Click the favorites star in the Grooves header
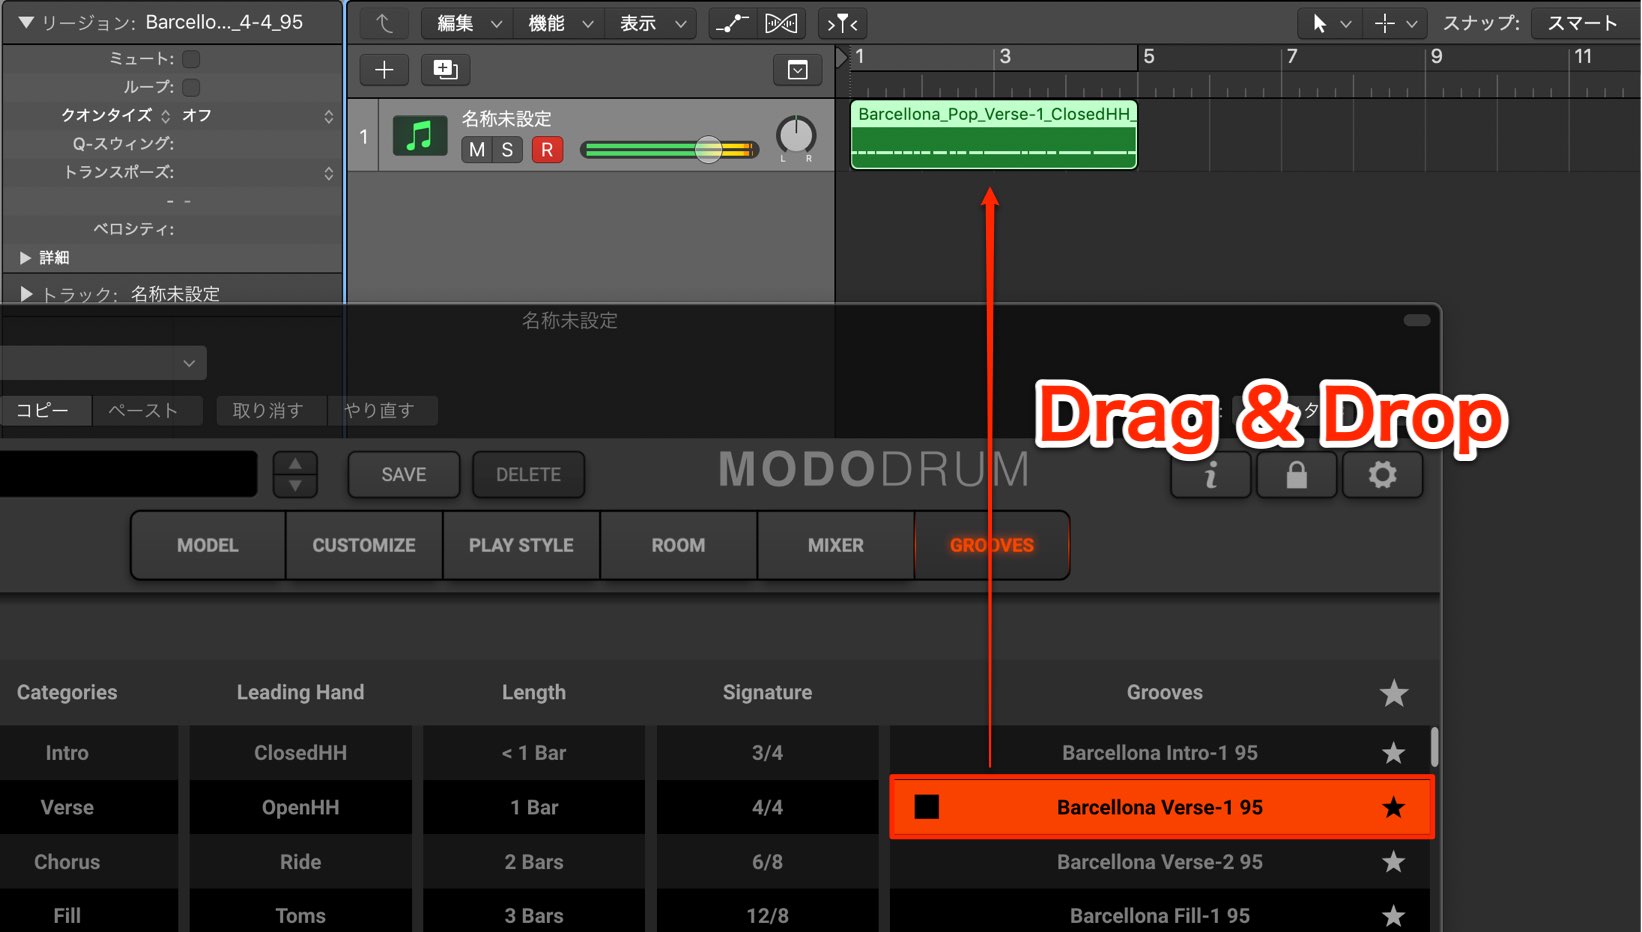The image size is (1642, 932). 1394,693
